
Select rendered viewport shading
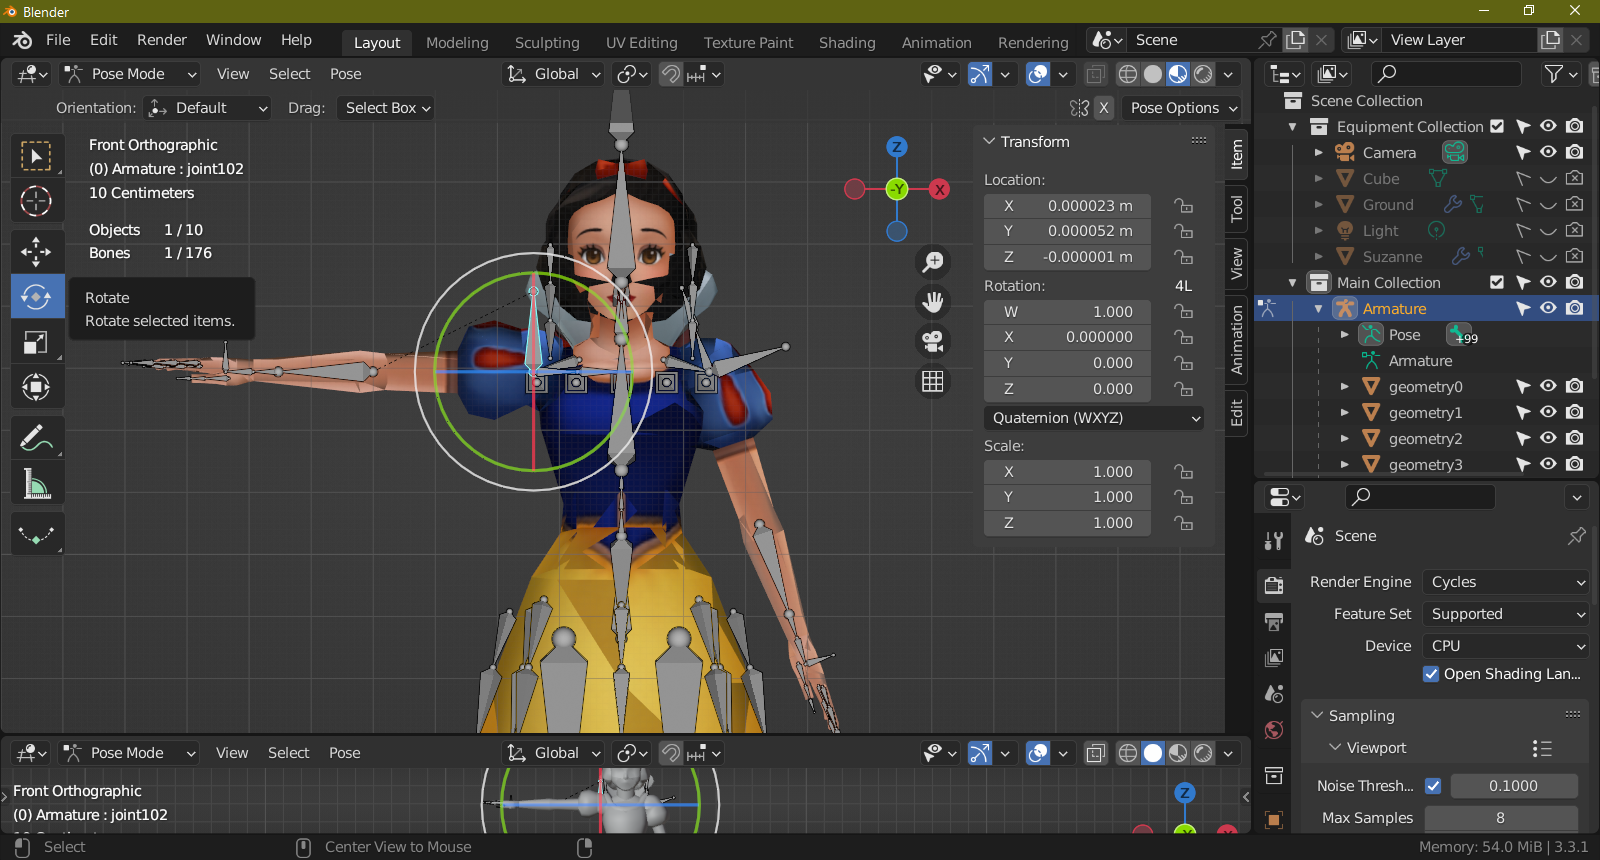(x=1204, y=74)
